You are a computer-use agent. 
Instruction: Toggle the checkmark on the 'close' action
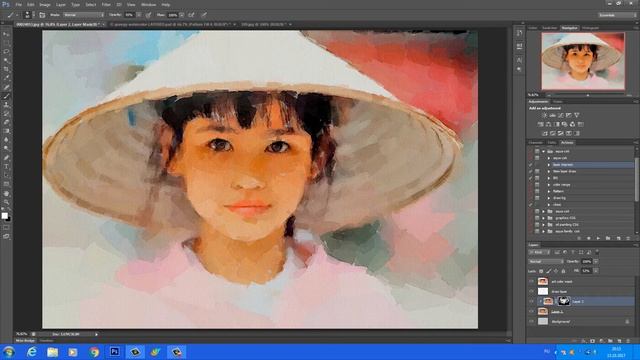[x=531, y=204]
